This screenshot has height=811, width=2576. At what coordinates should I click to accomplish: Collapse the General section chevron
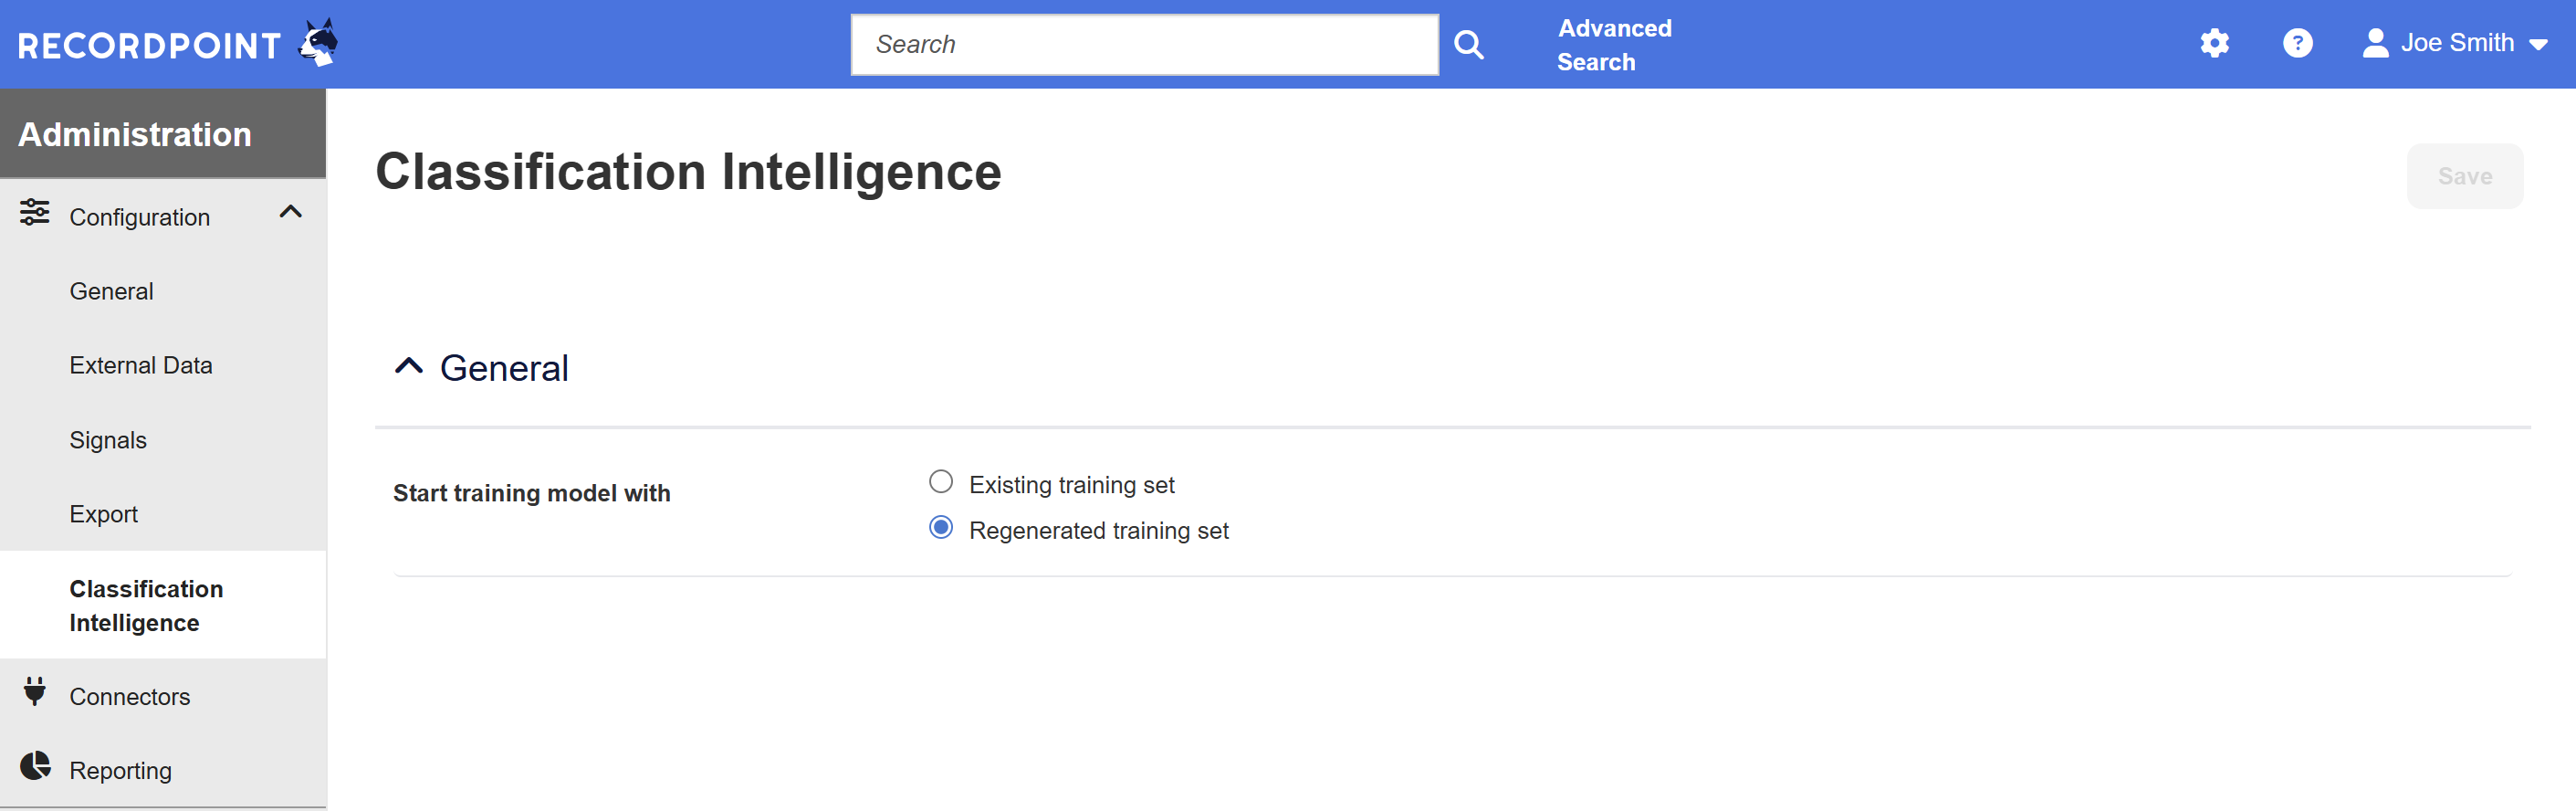click(x=409, y=367)
